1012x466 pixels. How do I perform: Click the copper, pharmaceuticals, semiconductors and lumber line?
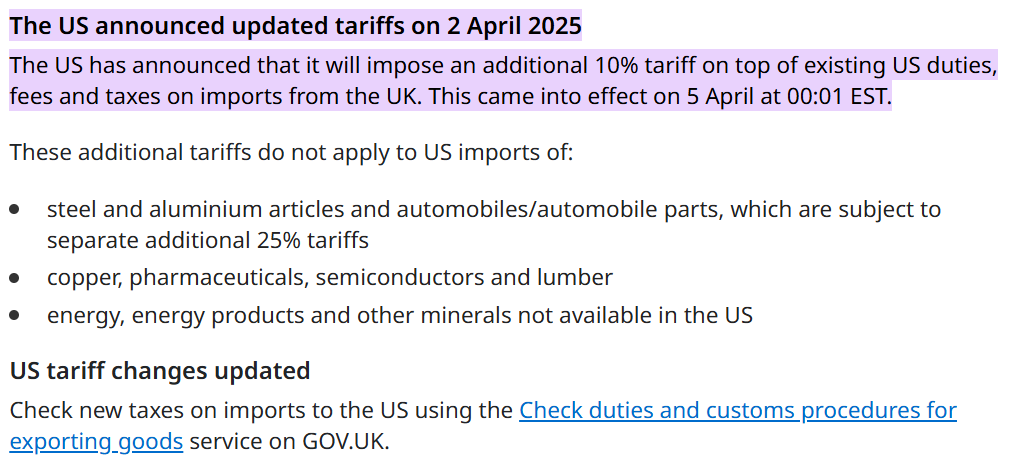329,277
